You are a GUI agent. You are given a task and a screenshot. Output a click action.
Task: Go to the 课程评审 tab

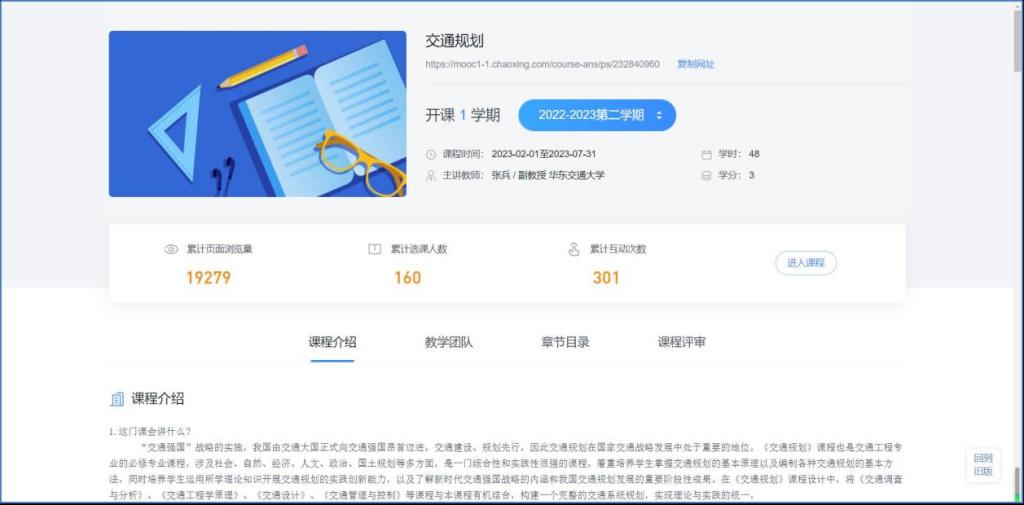pyautogui.click(x=682, y=342)
